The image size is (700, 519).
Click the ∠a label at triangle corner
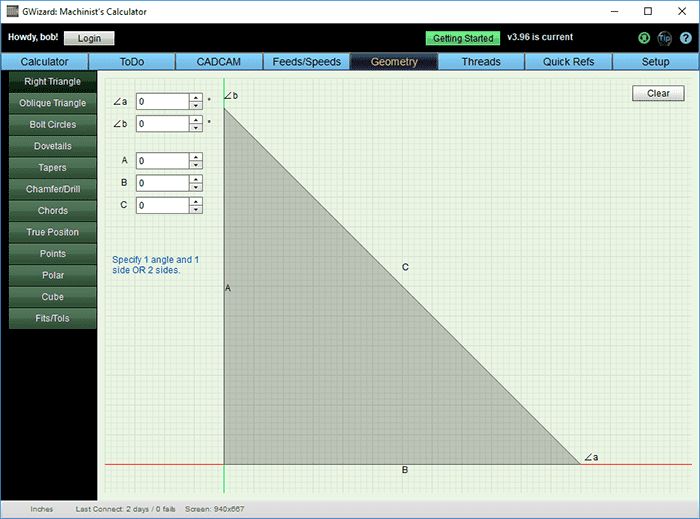[591, 457]
